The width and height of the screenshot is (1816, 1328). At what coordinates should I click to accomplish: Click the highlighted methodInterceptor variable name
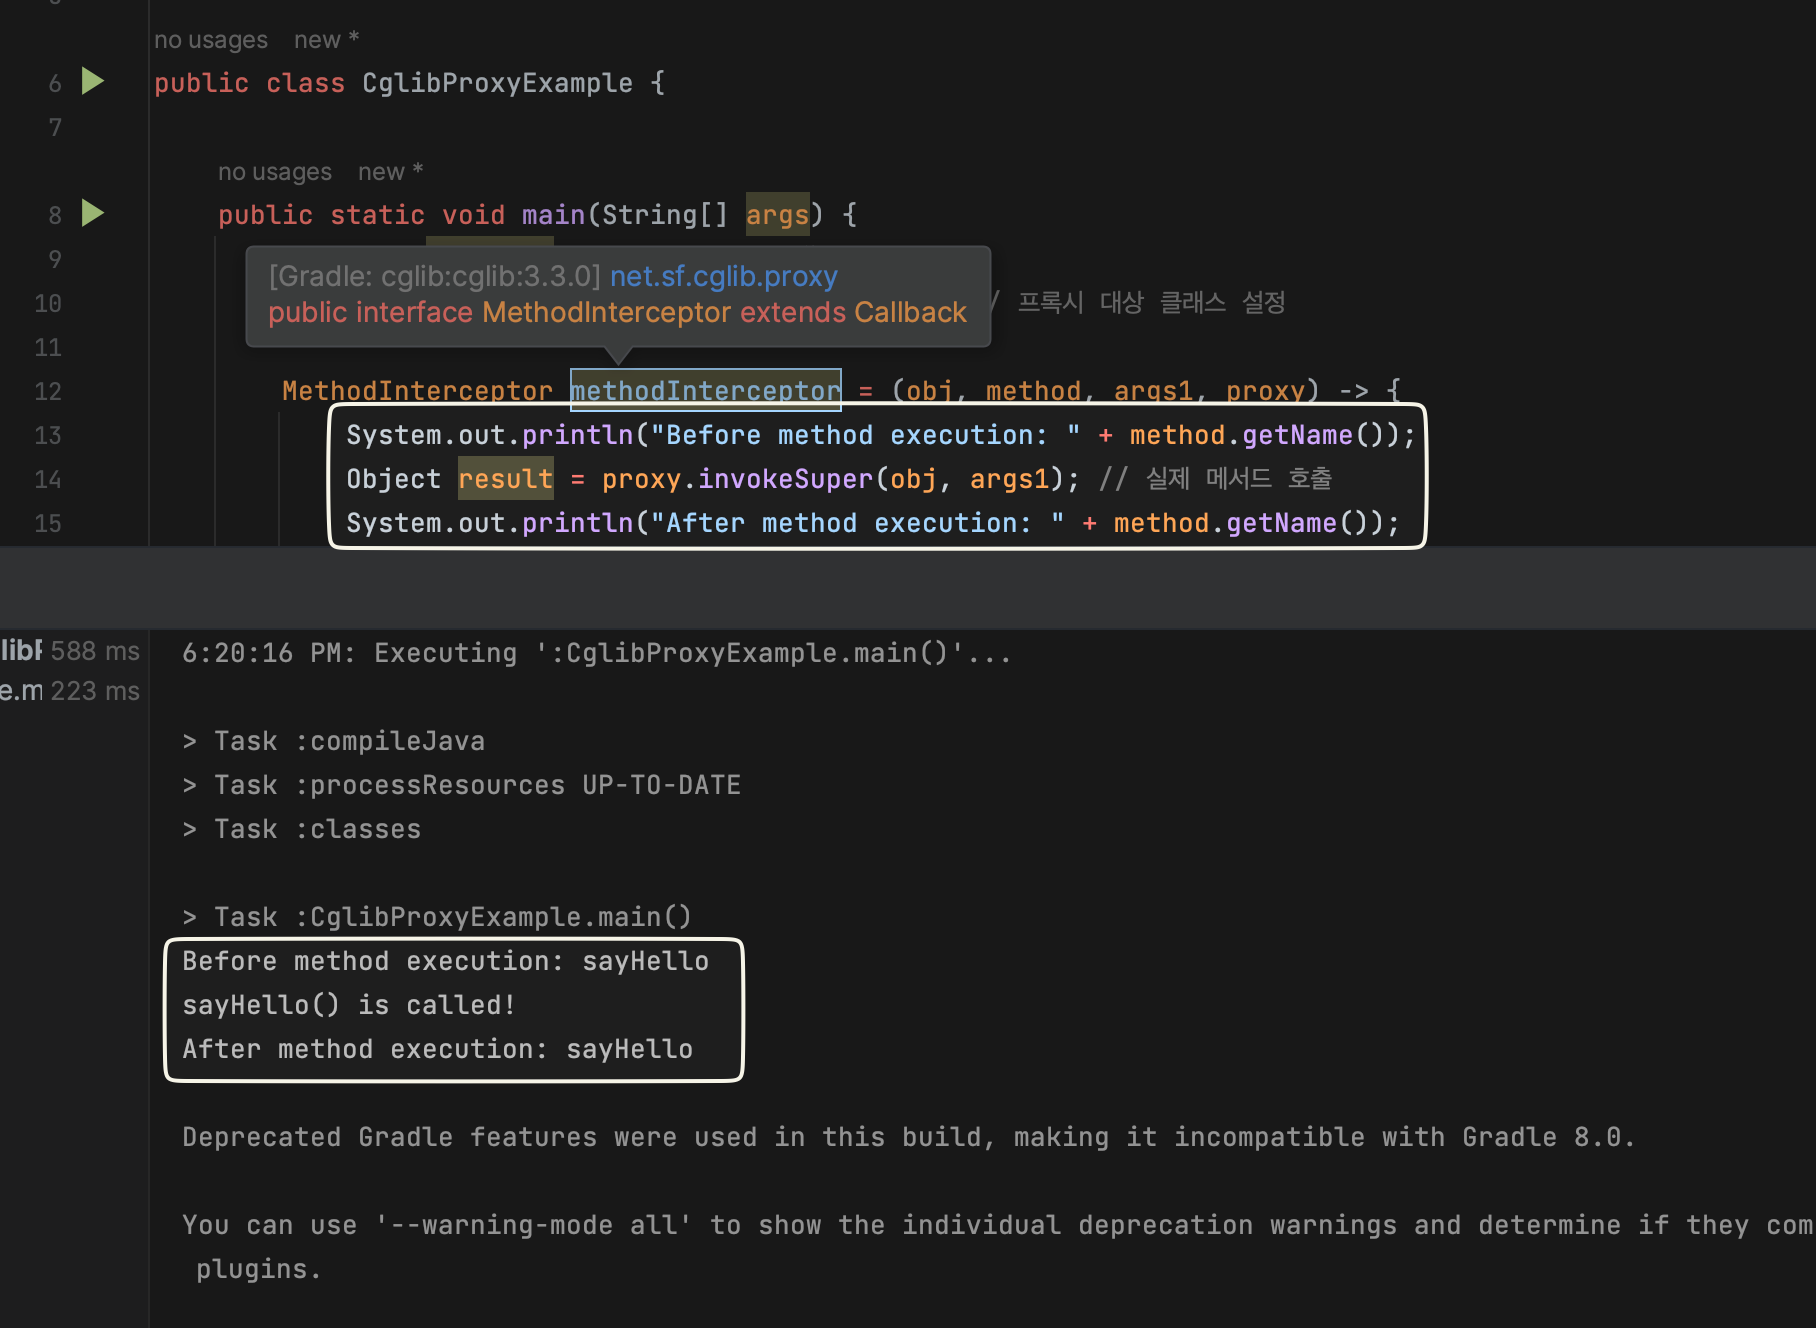[x=705, y=391]
